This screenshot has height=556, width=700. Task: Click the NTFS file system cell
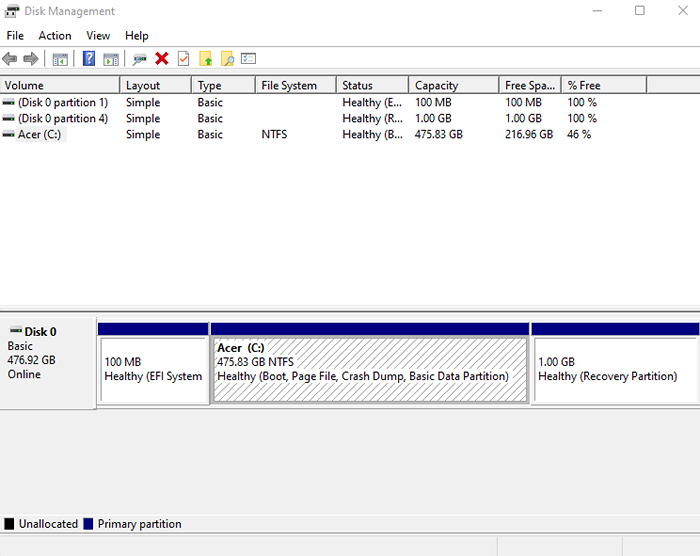tap(274, 134)
